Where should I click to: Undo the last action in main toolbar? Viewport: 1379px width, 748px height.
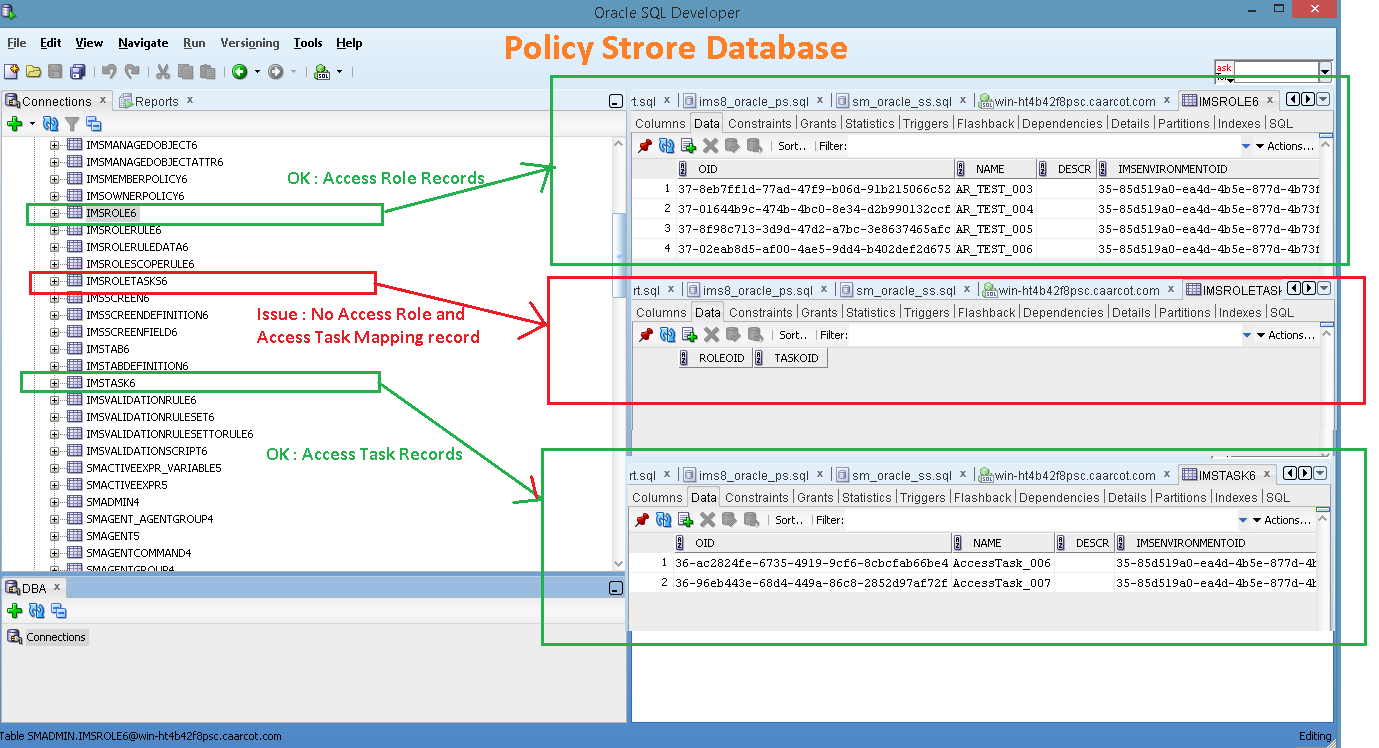(109, 72)
